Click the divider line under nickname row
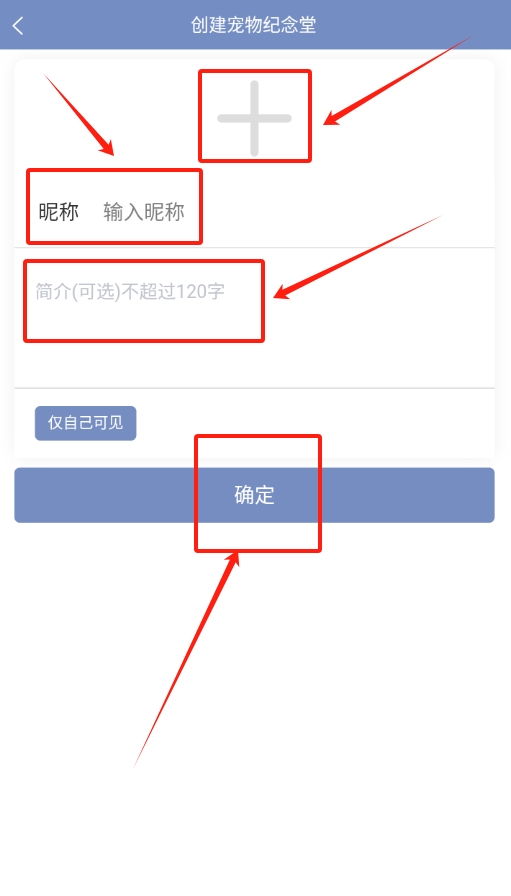 click(x=254, y=247)
